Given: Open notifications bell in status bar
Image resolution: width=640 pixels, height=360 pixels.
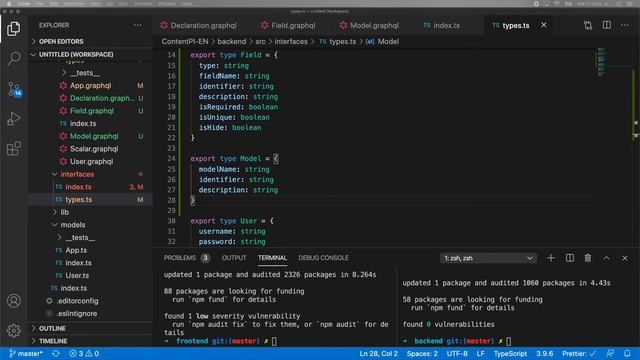Looking at the screenshot, I should (627, 353).
